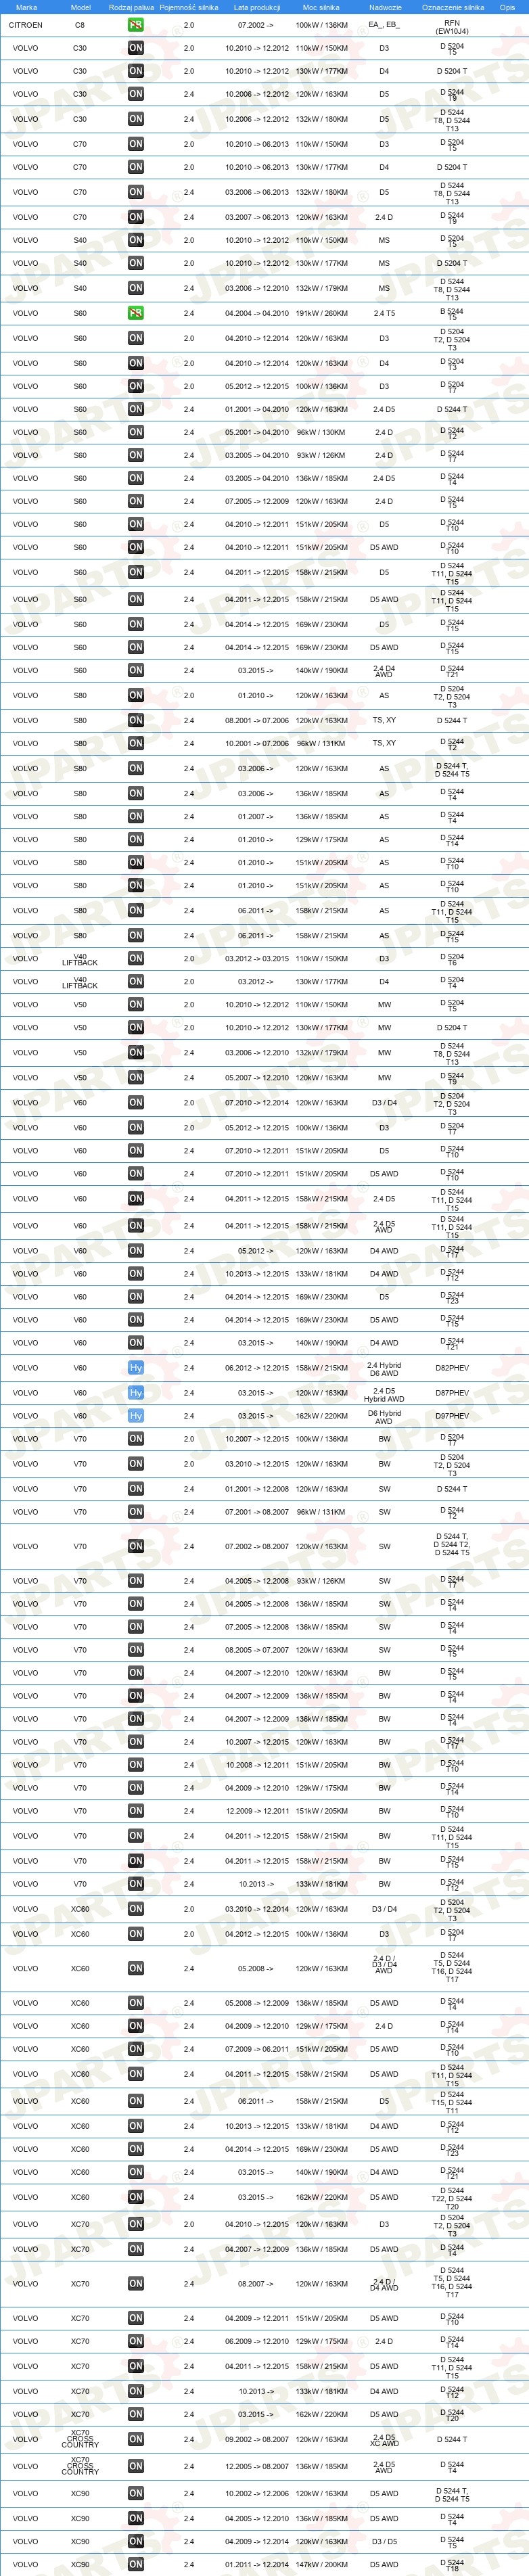Viewport: 529px width, 2576px height.
Task: Click ON fuel icon in C30 110kW row
Action: [135, 48]
